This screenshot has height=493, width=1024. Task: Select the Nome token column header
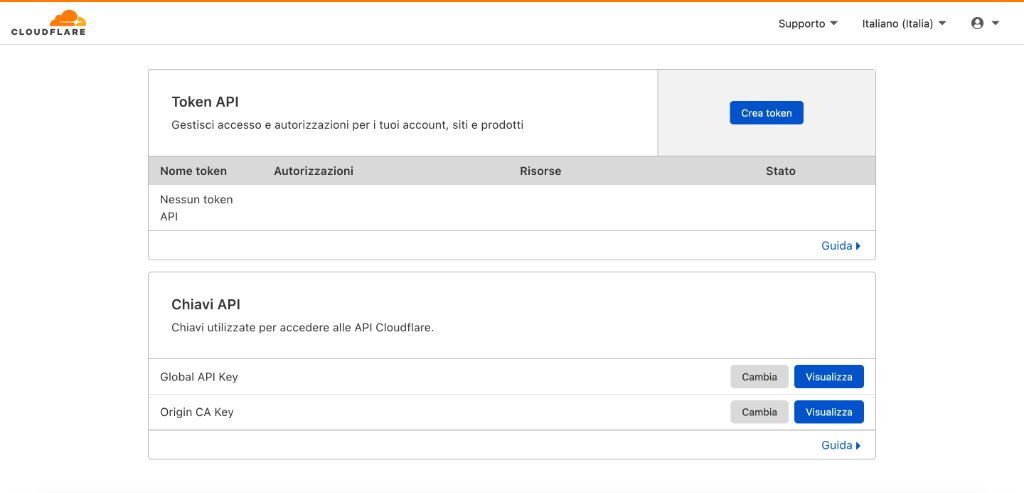pos(193,171)
